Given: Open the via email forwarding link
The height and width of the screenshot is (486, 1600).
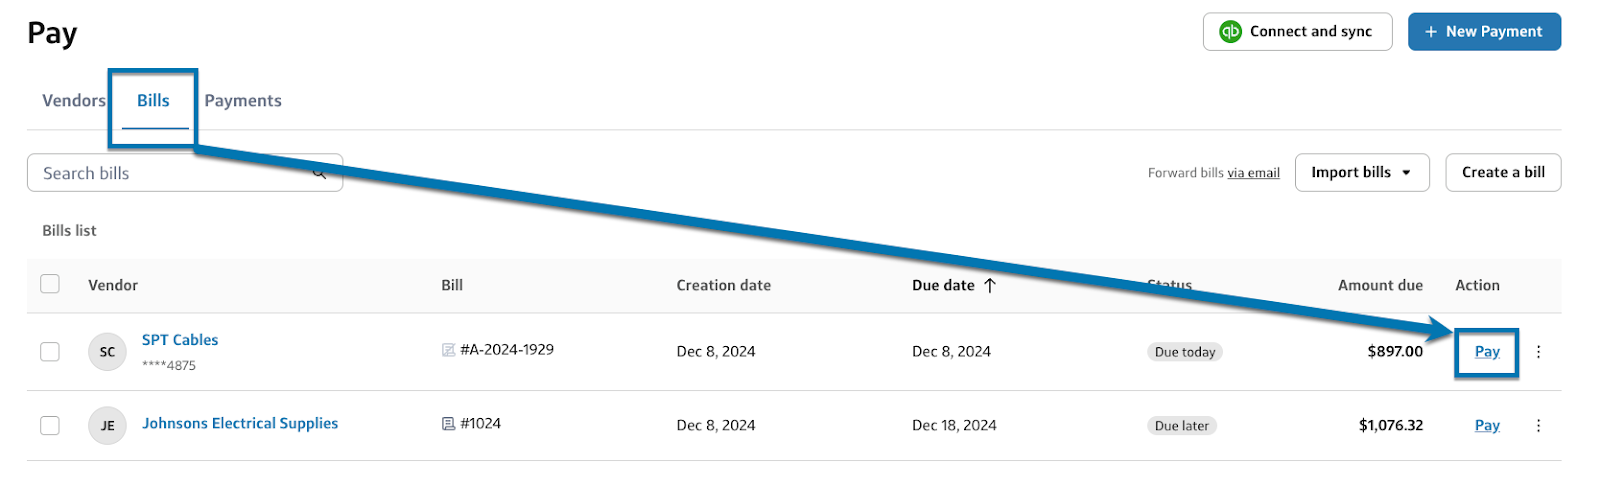Looking at the screenshot, I should [1254, 173].
